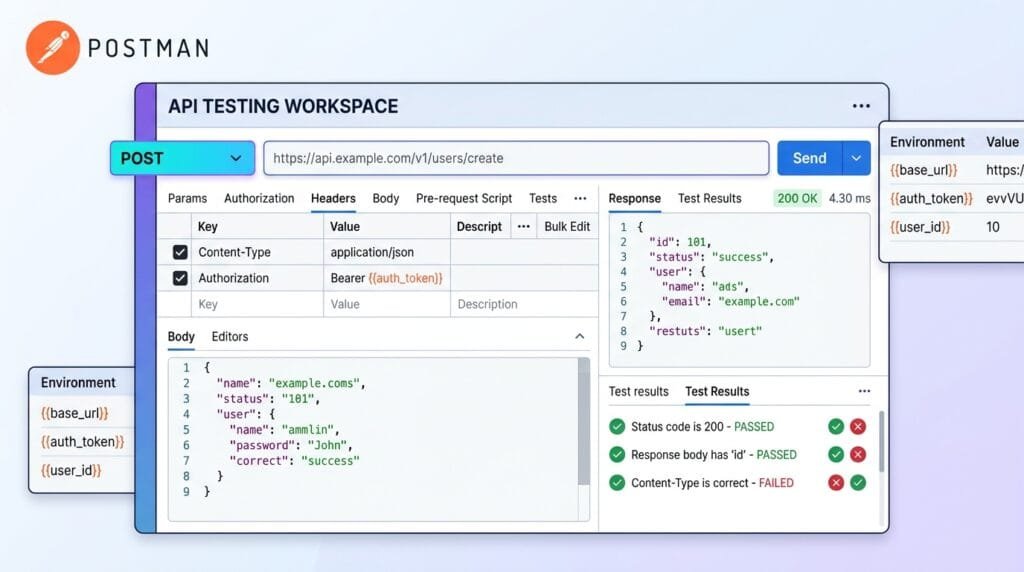
Task: Click the value 10 in right Environment panel
Action: [x=993, y=227]
